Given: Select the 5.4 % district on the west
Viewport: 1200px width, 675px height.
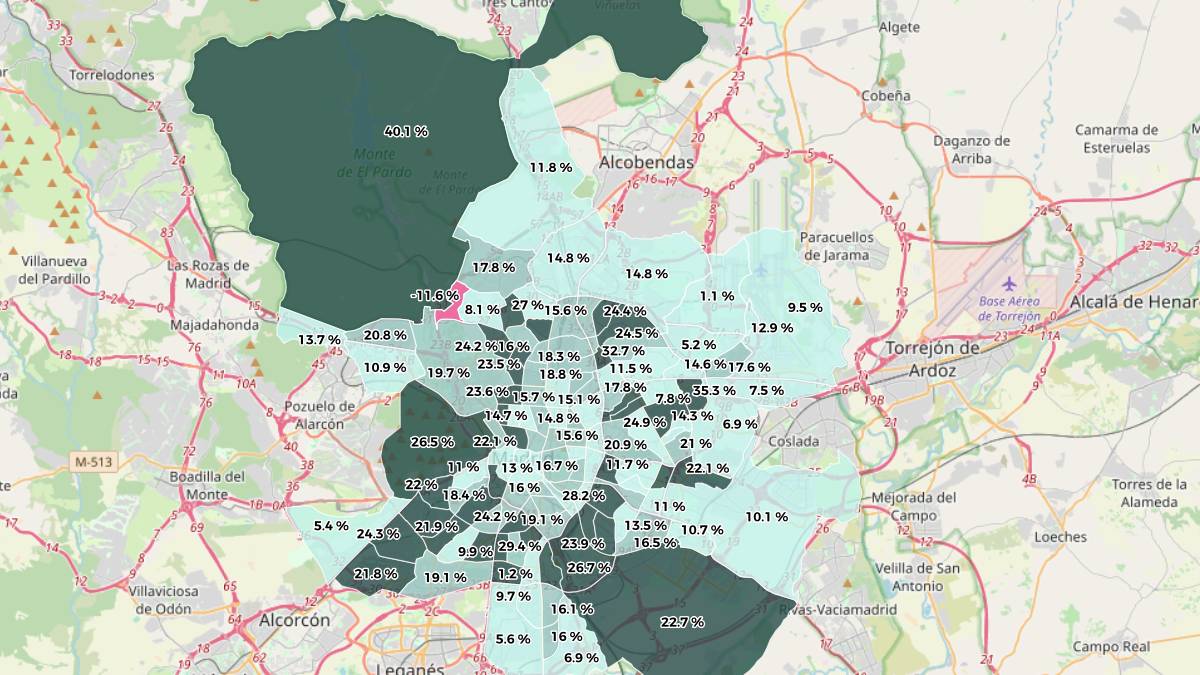Looking at the screenshot, I should (330, 526).
